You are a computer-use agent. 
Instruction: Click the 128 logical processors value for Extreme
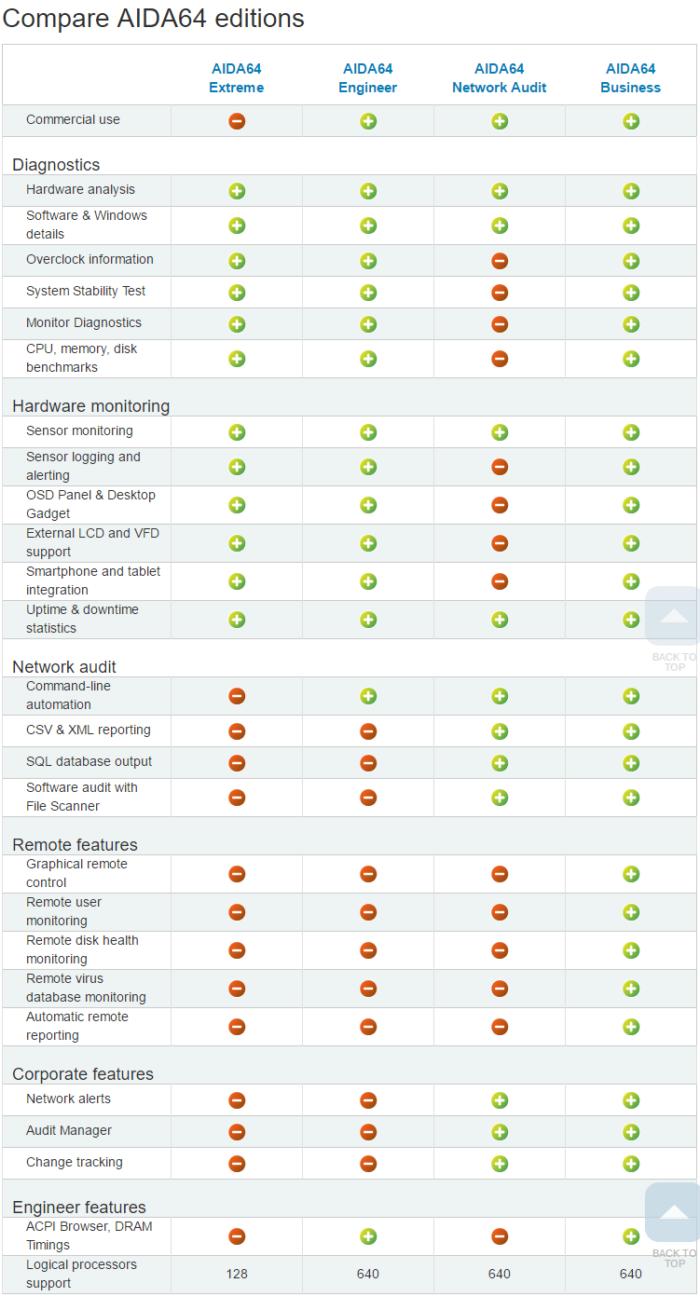237,1274
